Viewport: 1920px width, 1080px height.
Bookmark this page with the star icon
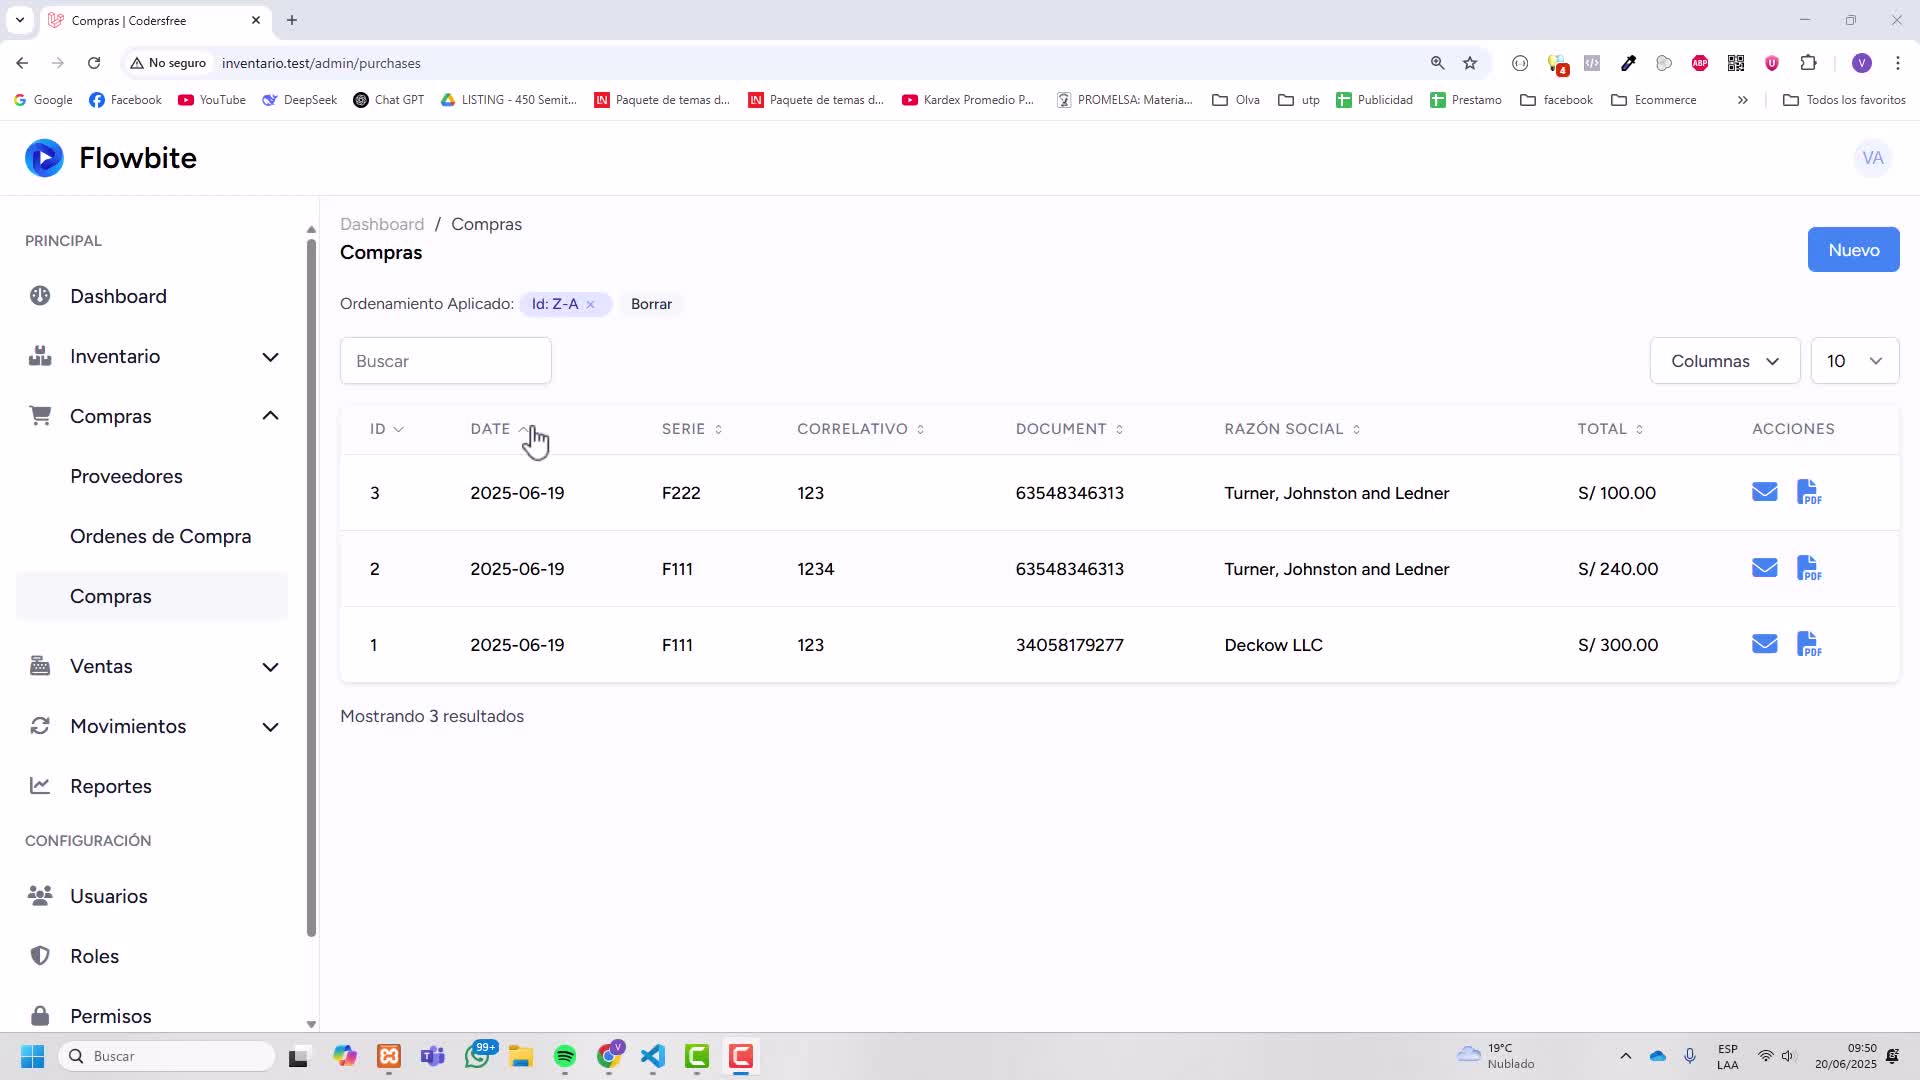pos(1470,63)
